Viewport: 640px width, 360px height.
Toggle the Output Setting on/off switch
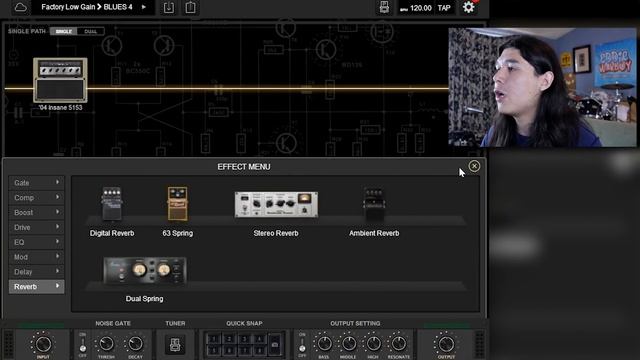pos(302,345)
